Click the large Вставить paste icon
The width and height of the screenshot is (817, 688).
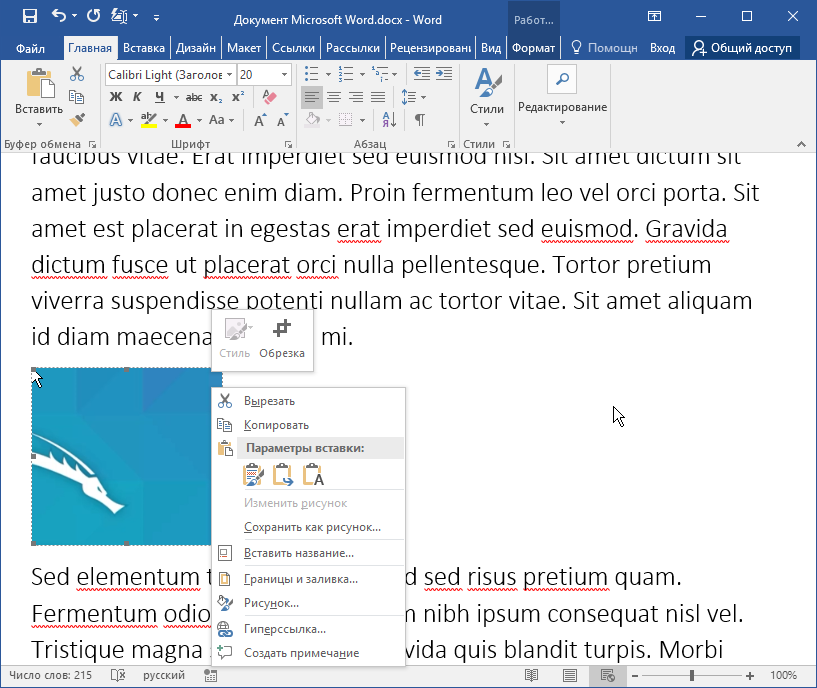pyautogui.click(x=40, y=83)
